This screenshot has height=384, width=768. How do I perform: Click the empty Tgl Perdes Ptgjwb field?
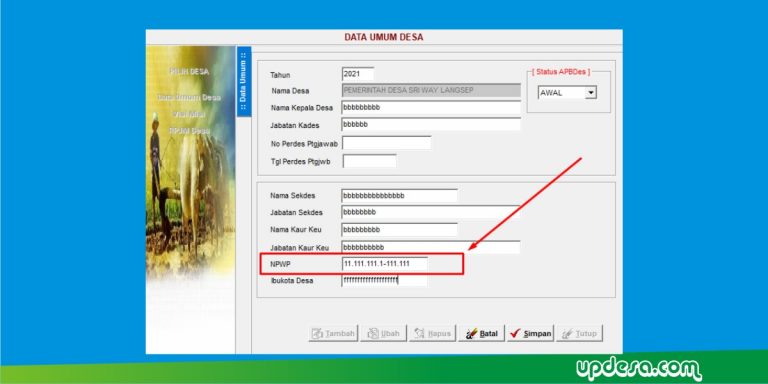[x=369, y=161]
